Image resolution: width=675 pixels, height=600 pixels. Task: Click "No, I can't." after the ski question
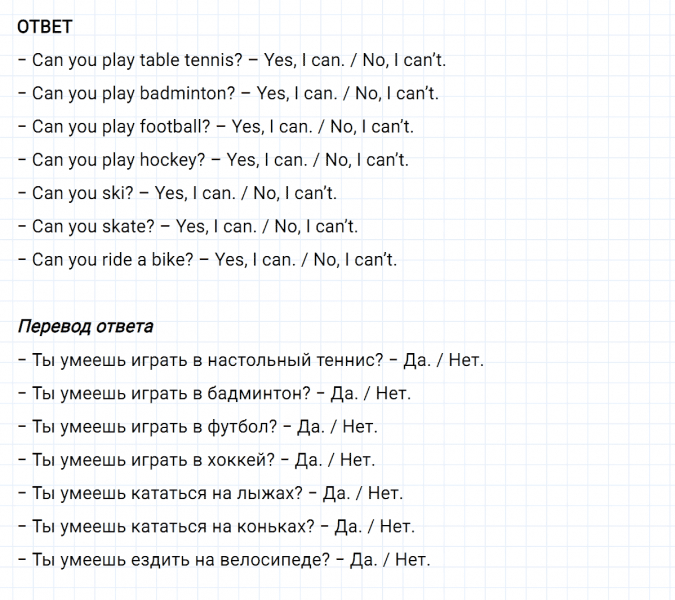[295, 193]
